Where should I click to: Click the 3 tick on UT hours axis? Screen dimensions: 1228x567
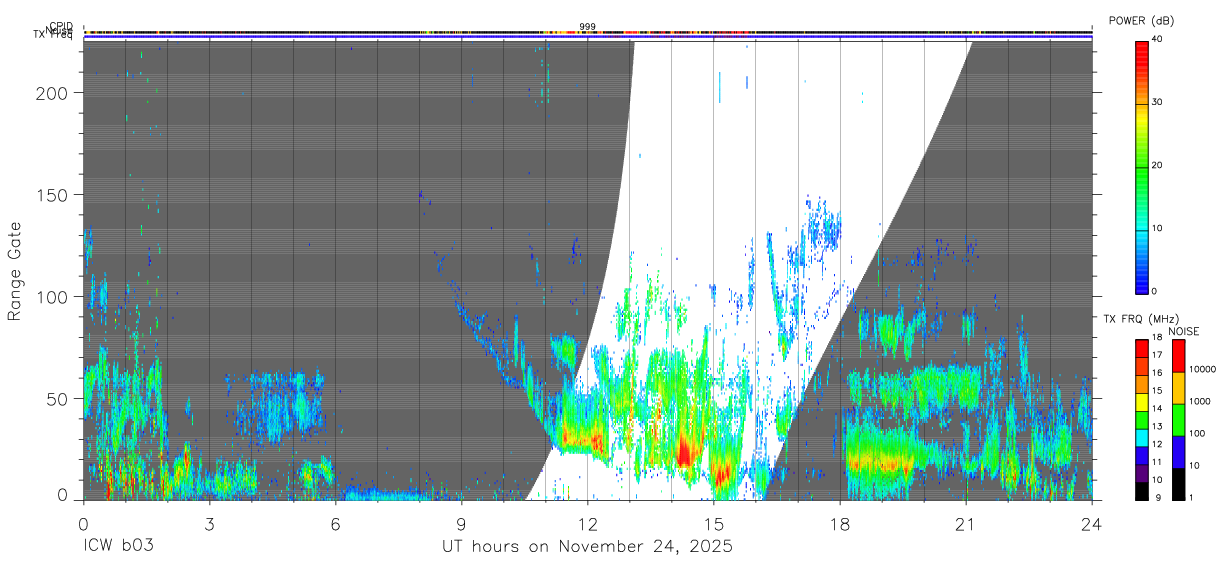pyautogui.click(x=209, y=523)
